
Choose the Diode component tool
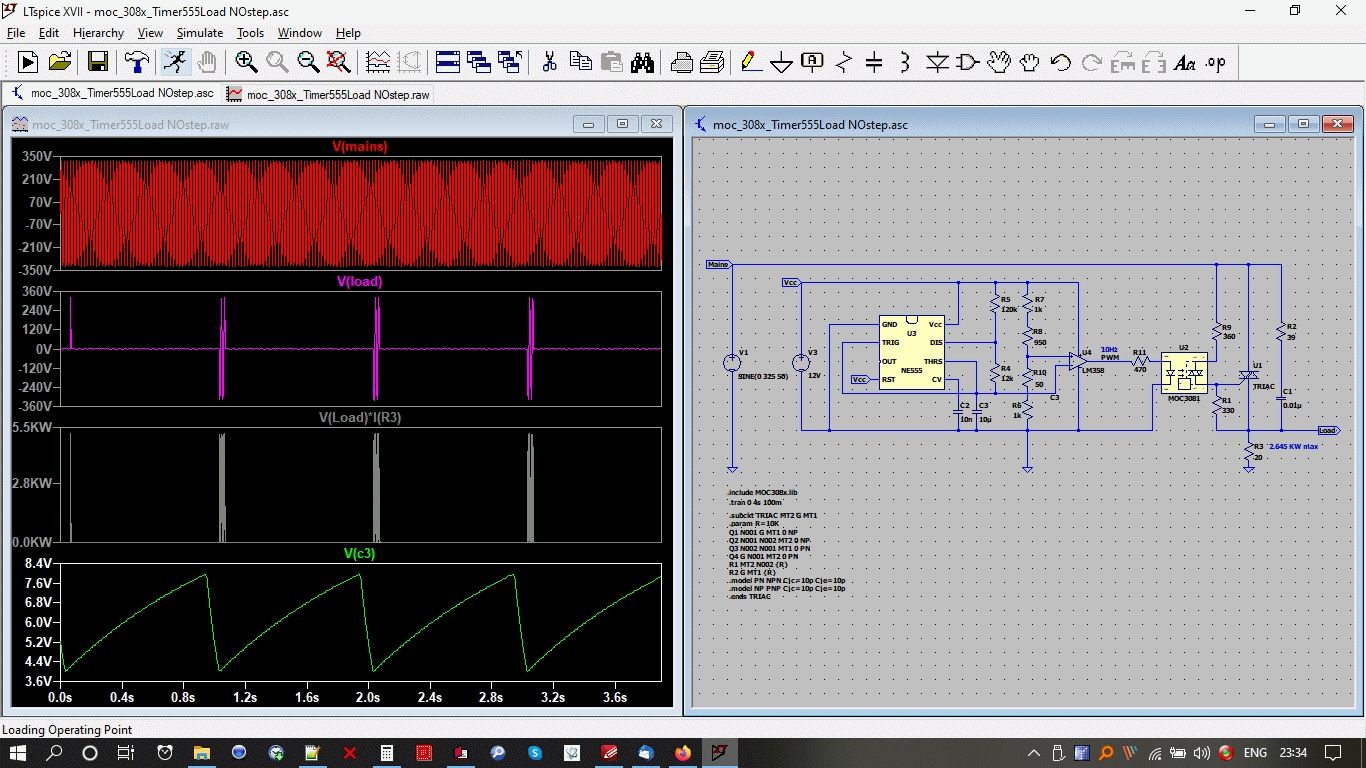[x=936, y=63]
